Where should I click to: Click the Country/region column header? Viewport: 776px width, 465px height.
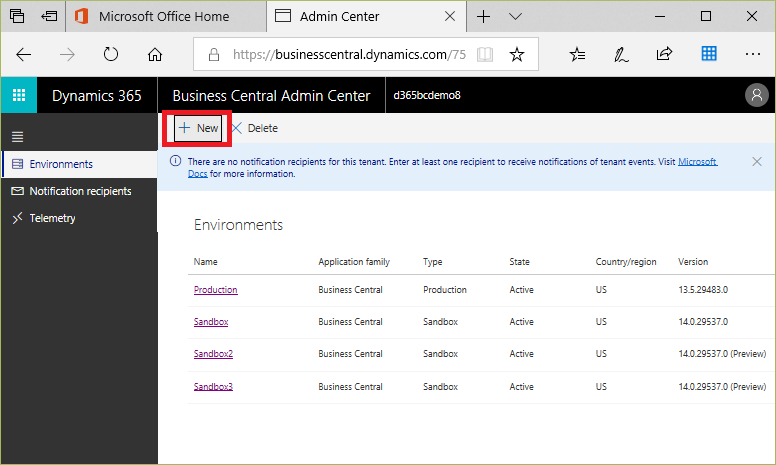pos(626,262)
